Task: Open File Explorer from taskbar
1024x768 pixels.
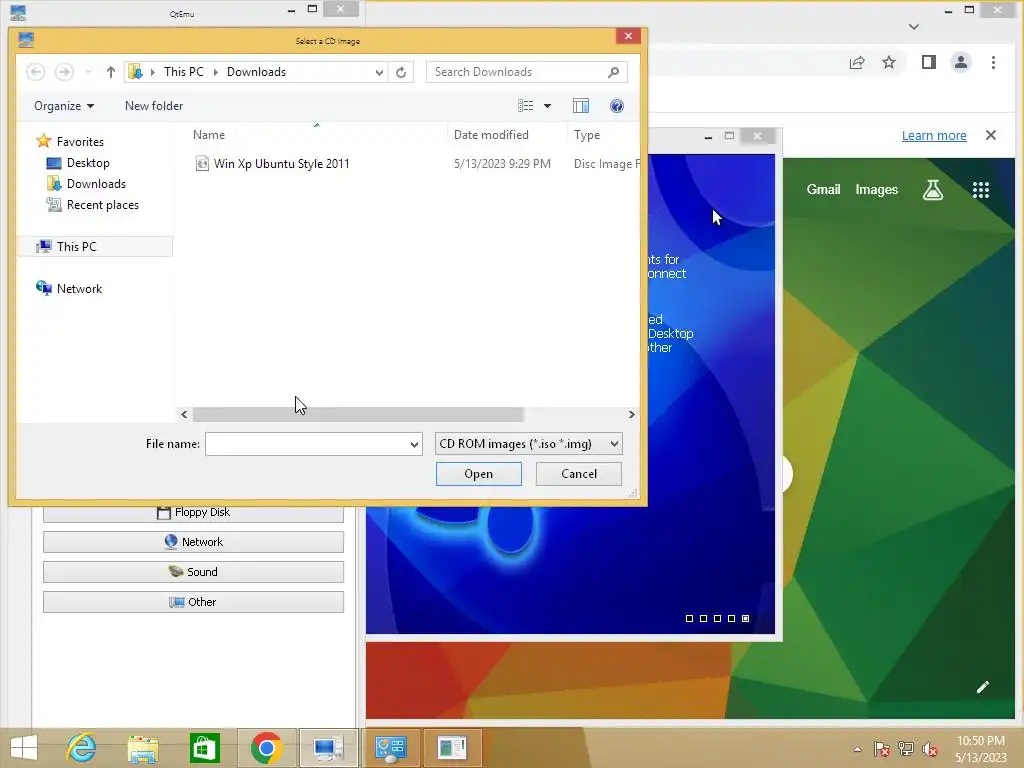Action: 143,748
